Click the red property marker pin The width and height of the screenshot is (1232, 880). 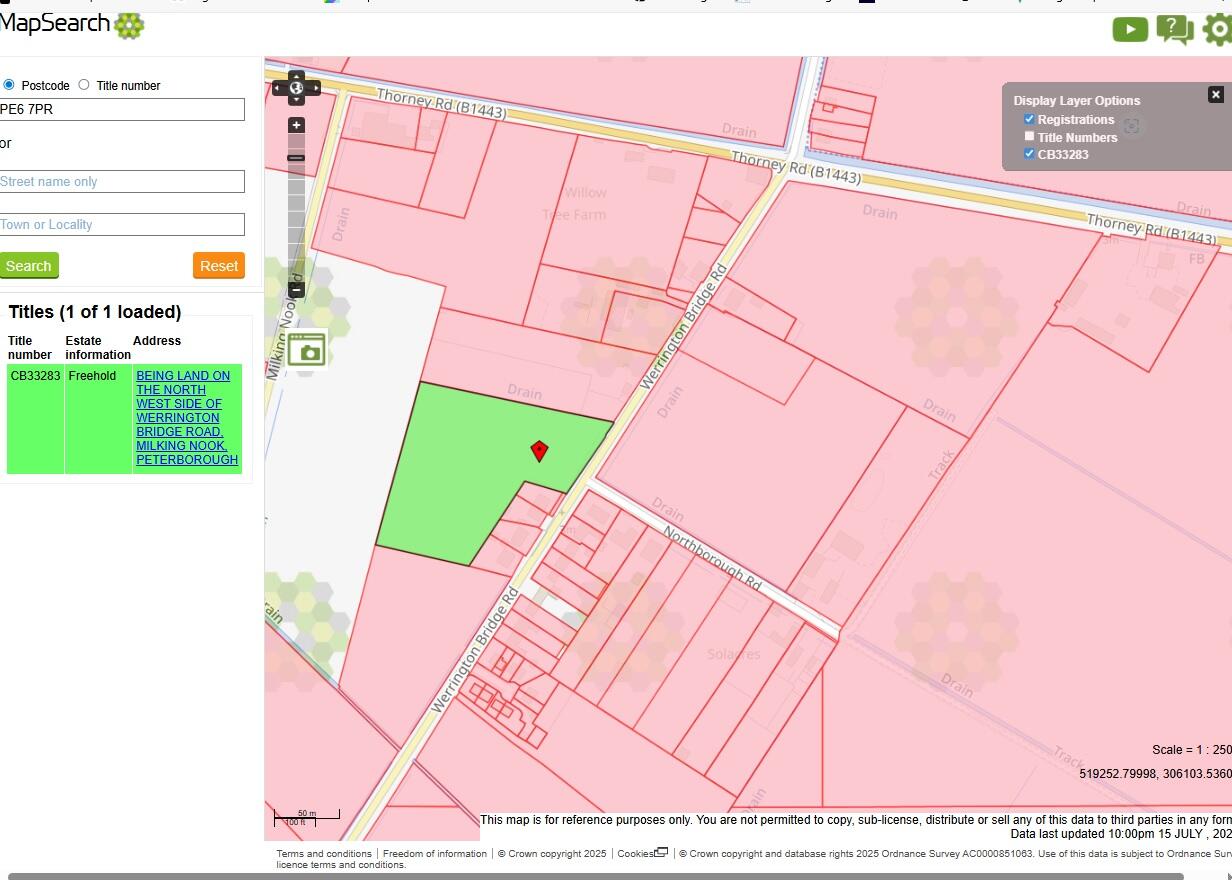coord(539,451)
